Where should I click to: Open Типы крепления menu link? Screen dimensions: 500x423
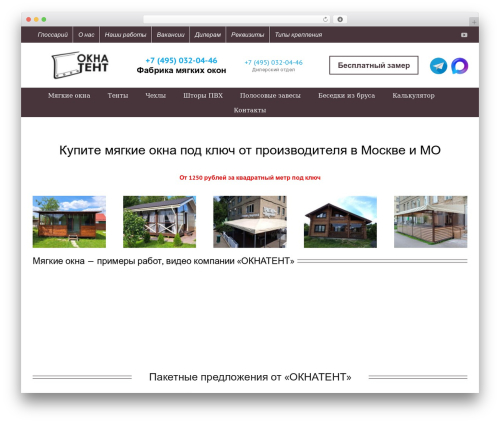pos(298,35)
